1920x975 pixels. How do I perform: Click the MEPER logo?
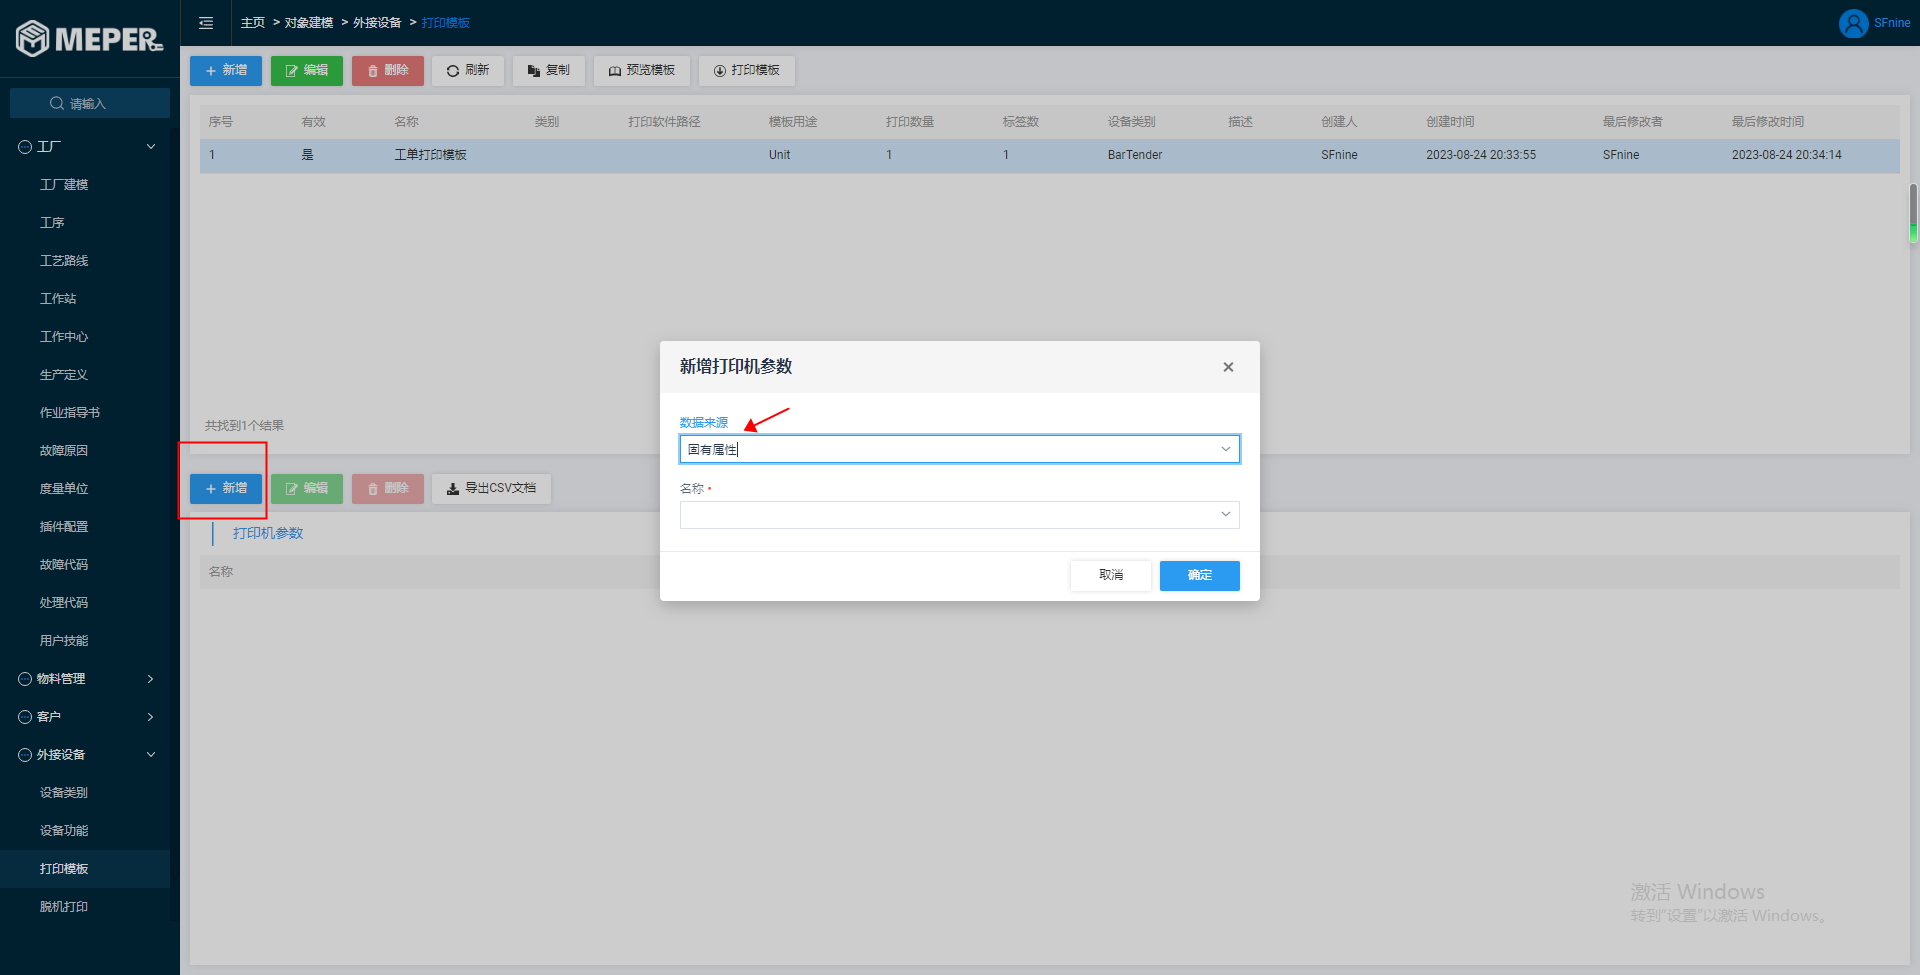(89, 39)
